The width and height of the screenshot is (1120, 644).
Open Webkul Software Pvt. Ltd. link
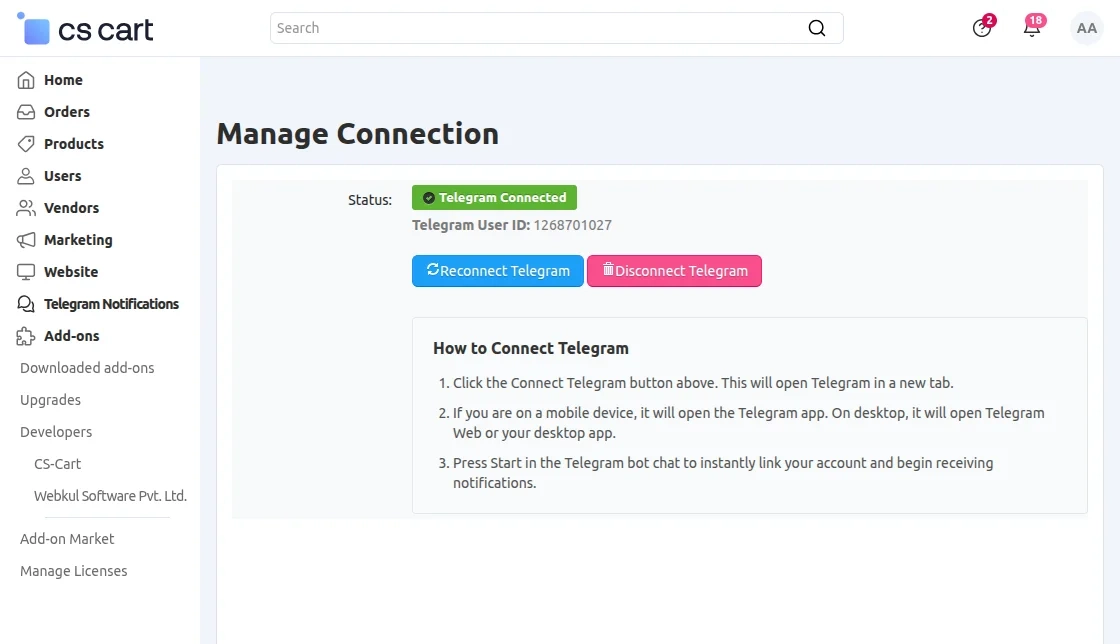click(110, 495)
